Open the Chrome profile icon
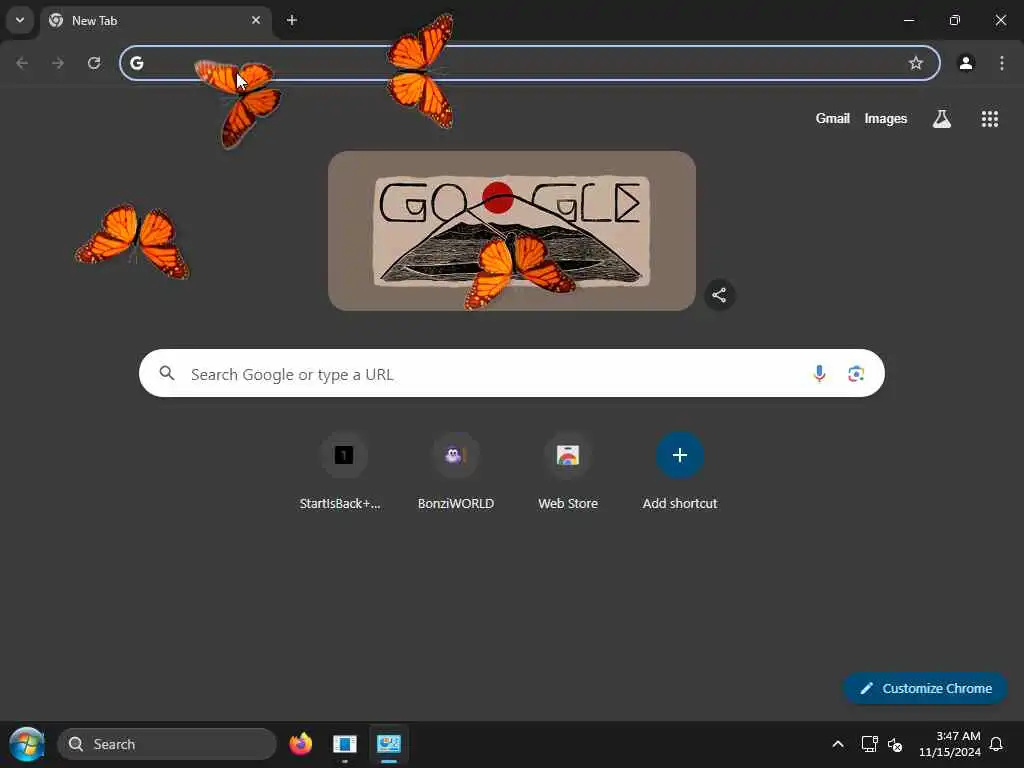 pyautogui.click(x=966, y=63)
